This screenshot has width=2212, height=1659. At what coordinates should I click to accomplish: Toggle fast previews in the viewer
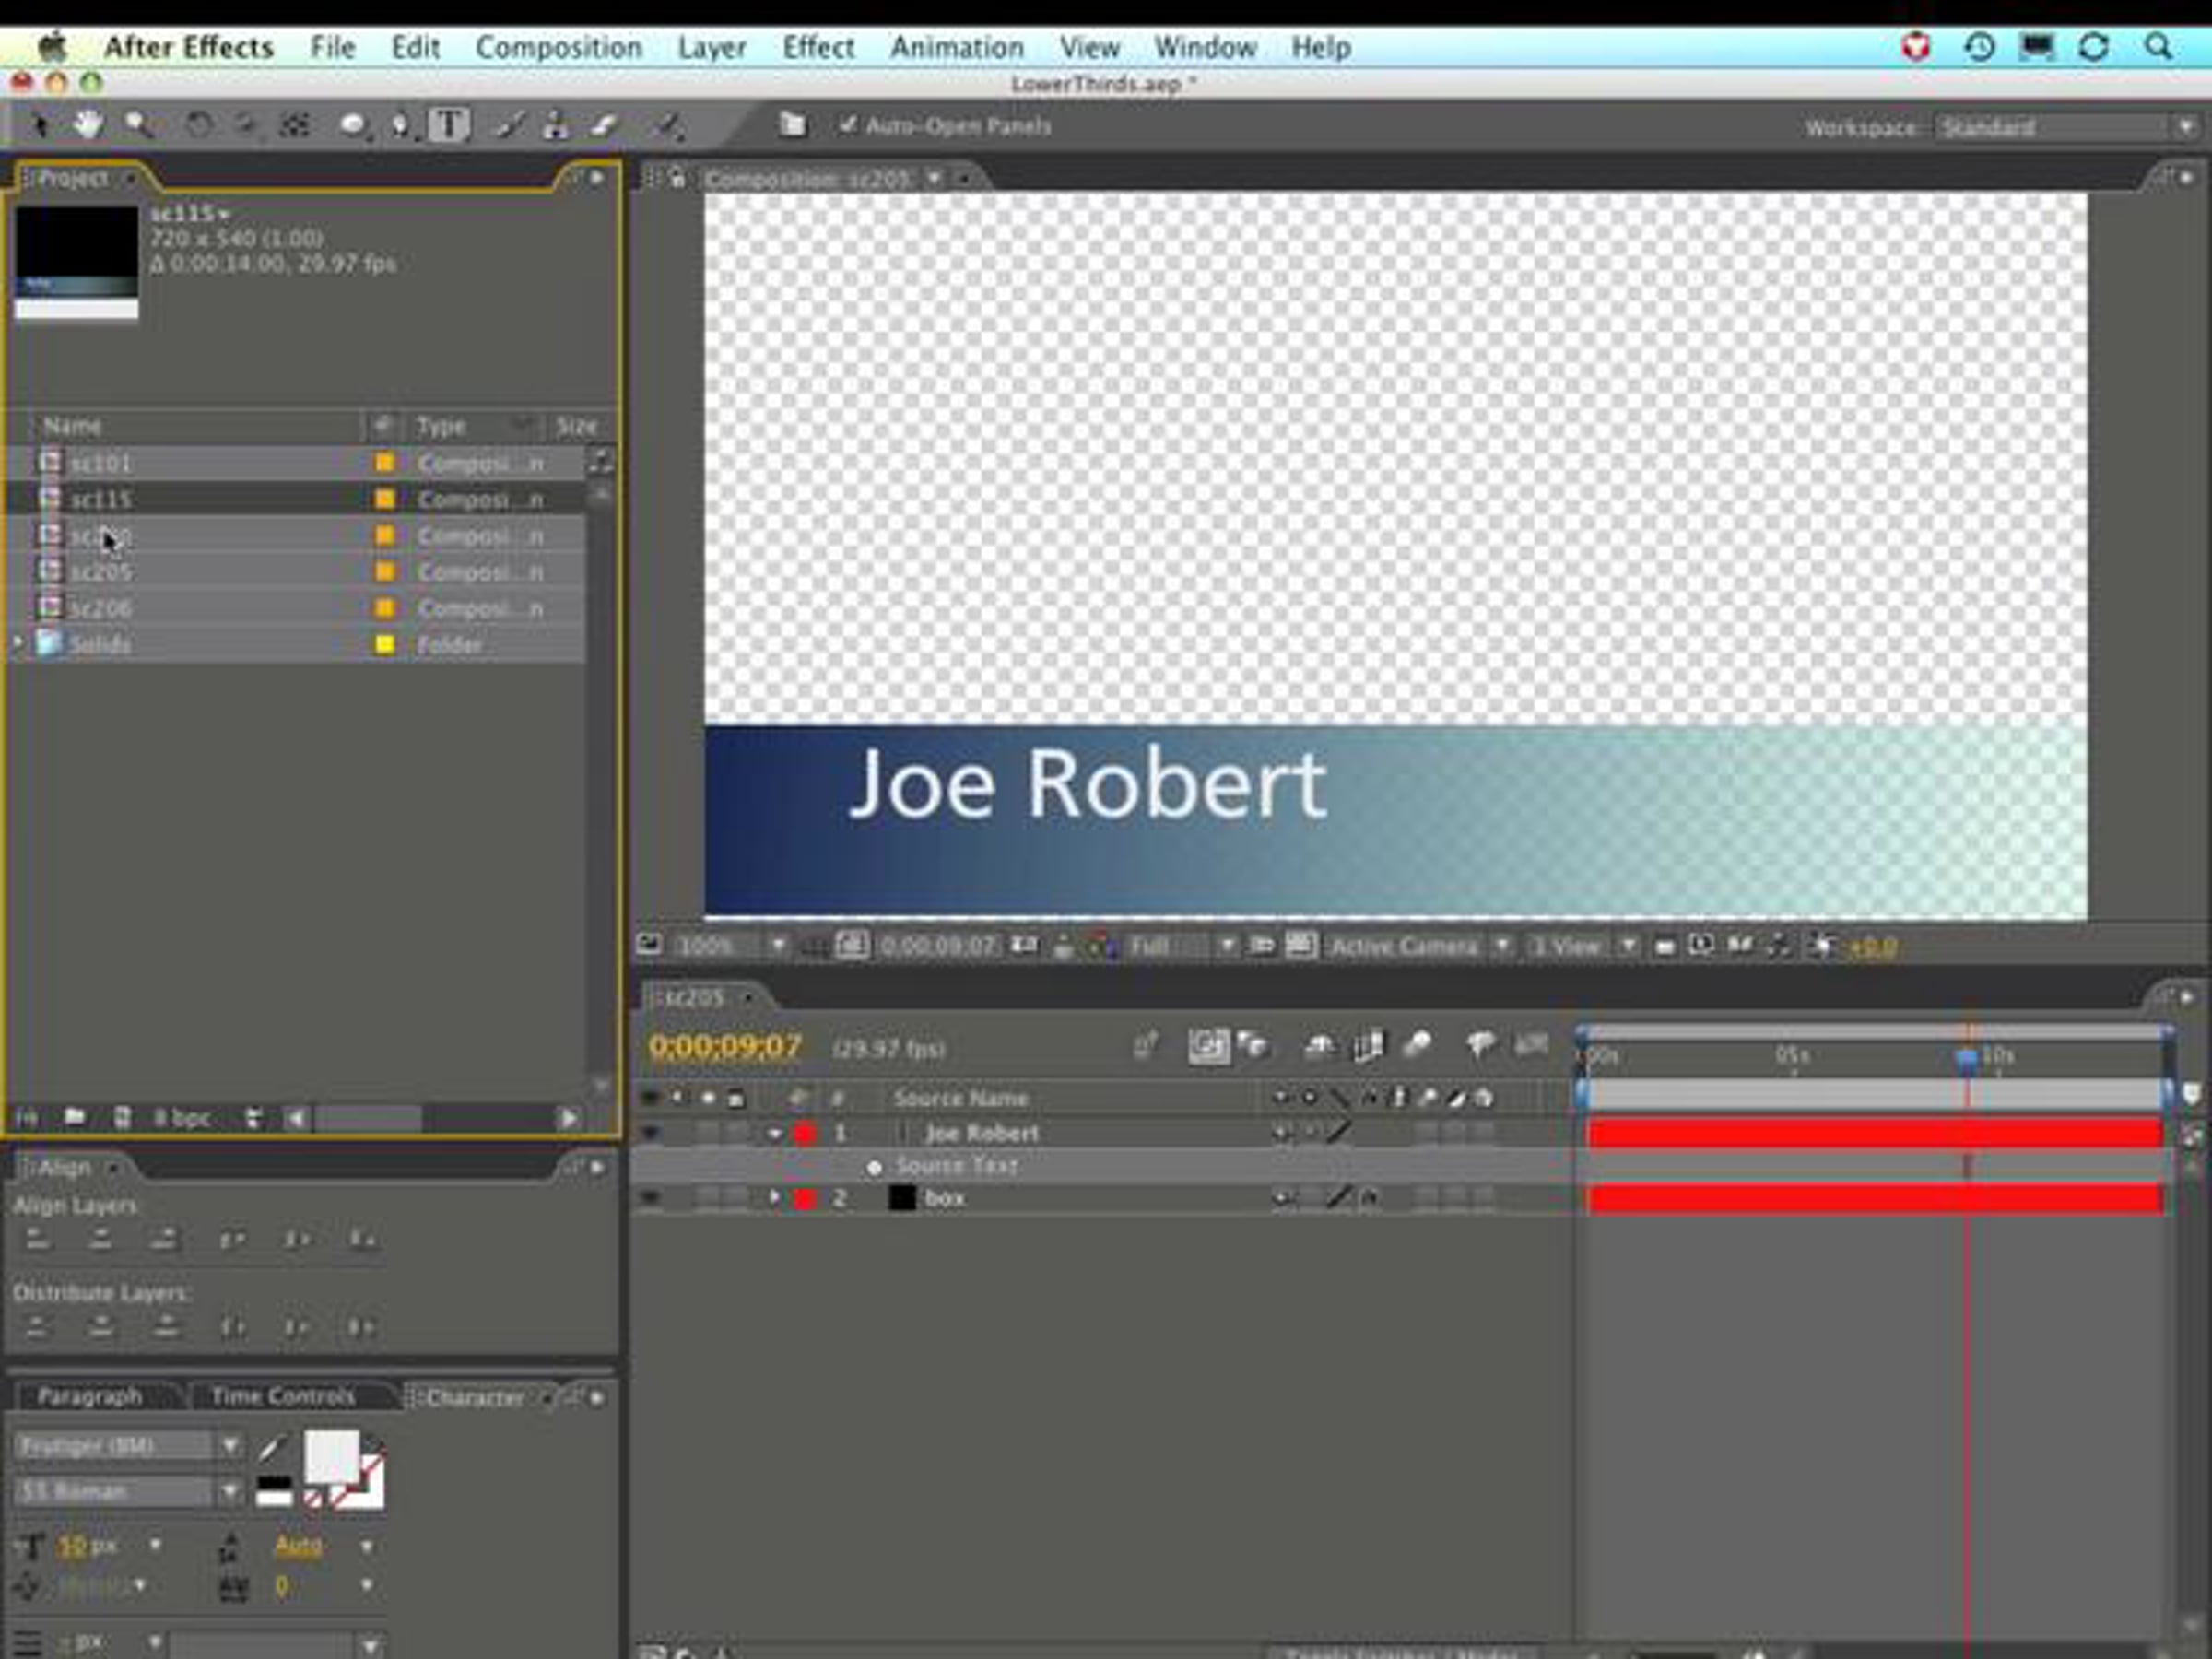tap(1701, 945)
